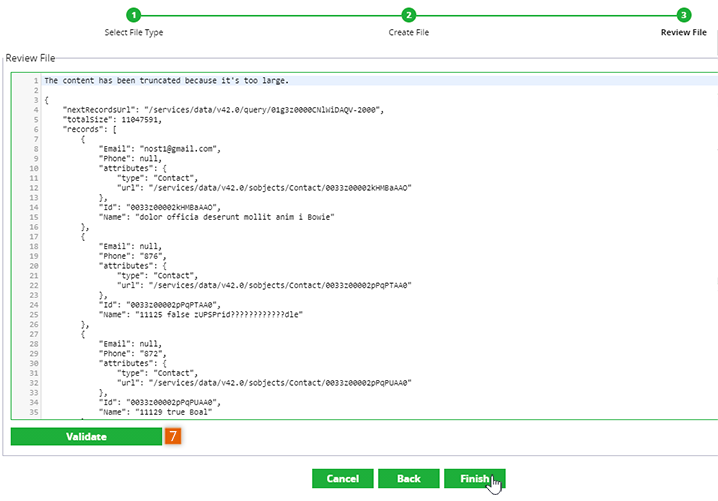The height and width of the screenshot is (501, 718).
Task: Click the 'Select File Type' step label
Action: click(134, 33)
